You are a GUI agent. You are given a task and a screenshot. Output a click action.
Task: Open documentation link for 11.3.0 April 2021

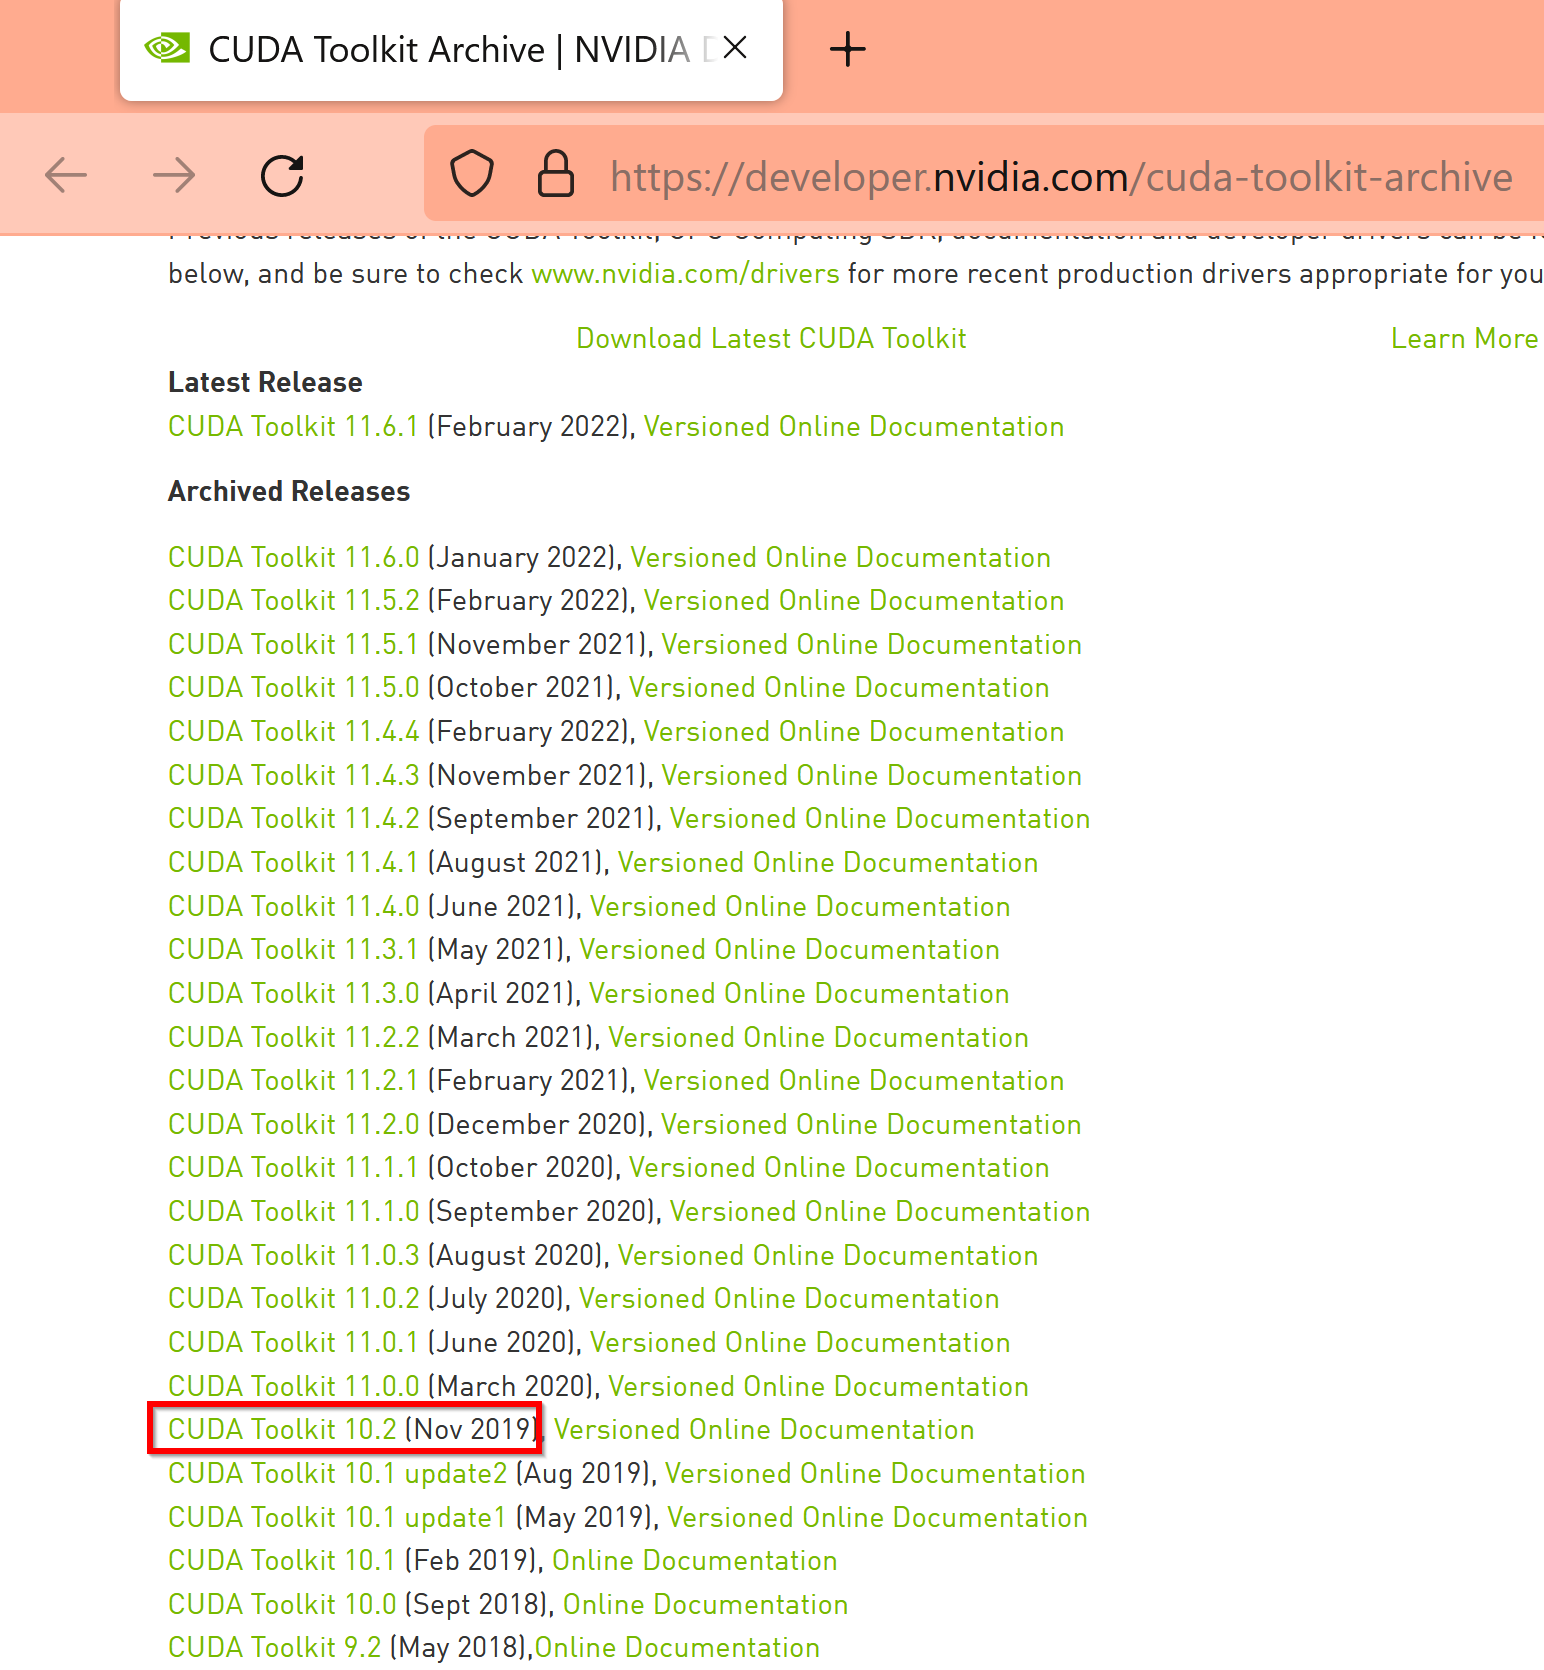[799, 994]
